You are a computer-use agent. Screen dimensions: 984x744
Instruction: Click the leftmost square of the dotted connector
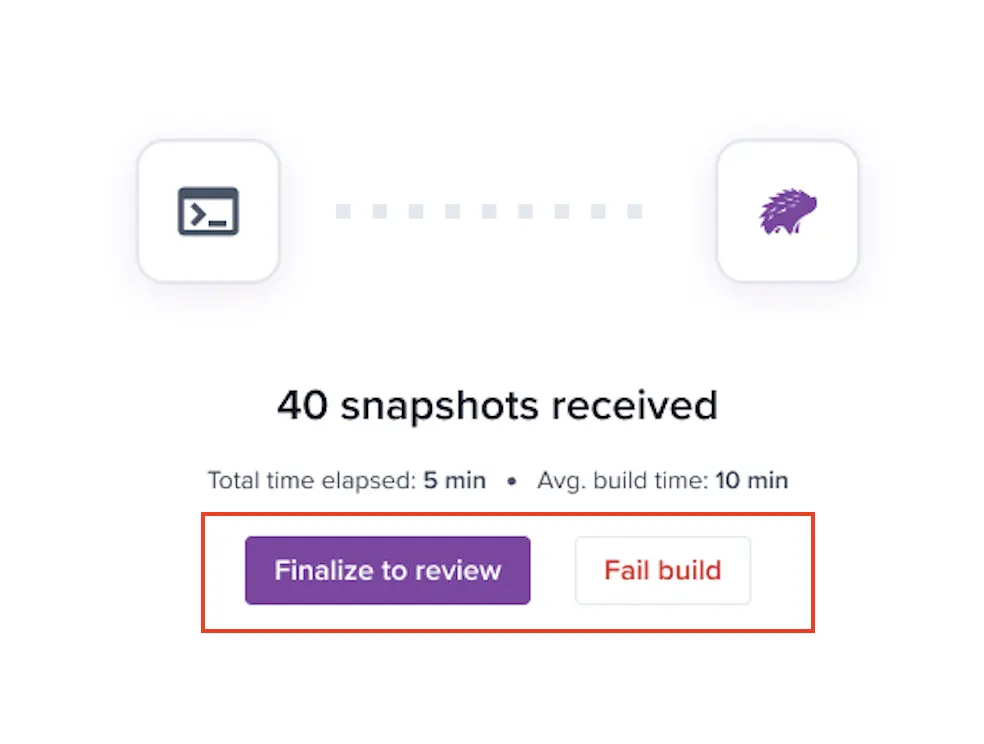click(x=343, y=211)
